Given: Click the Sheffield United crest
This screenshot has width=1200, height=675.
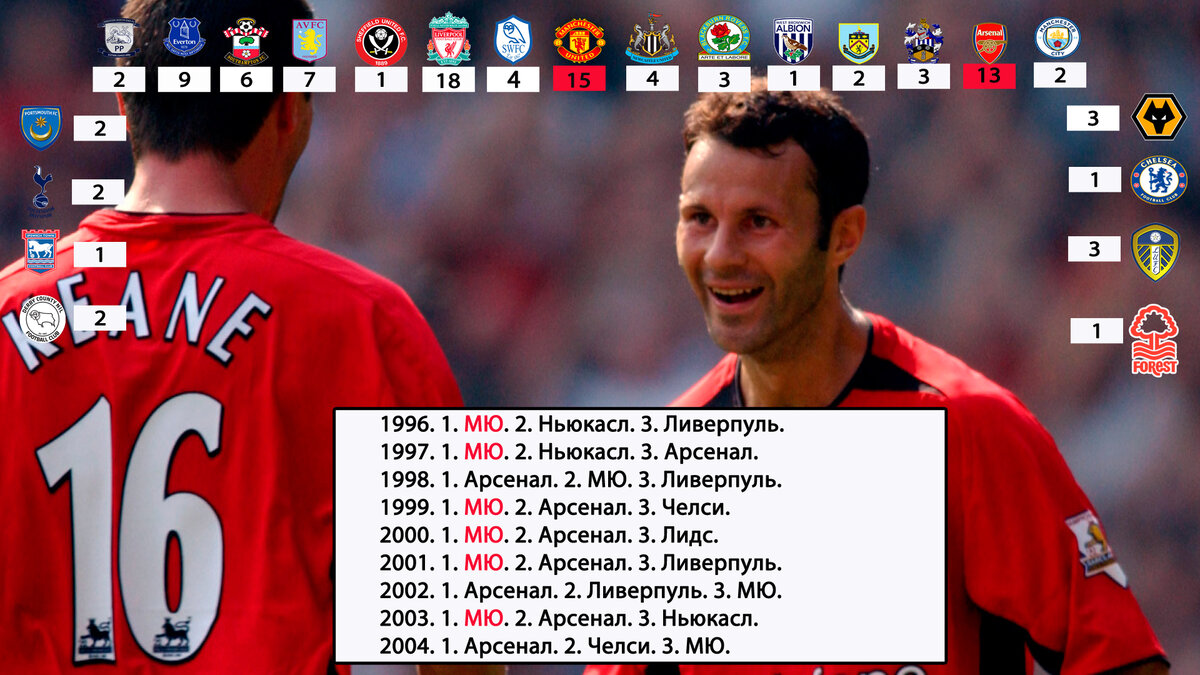Looking at the screenshot, I should click(381, 42).
